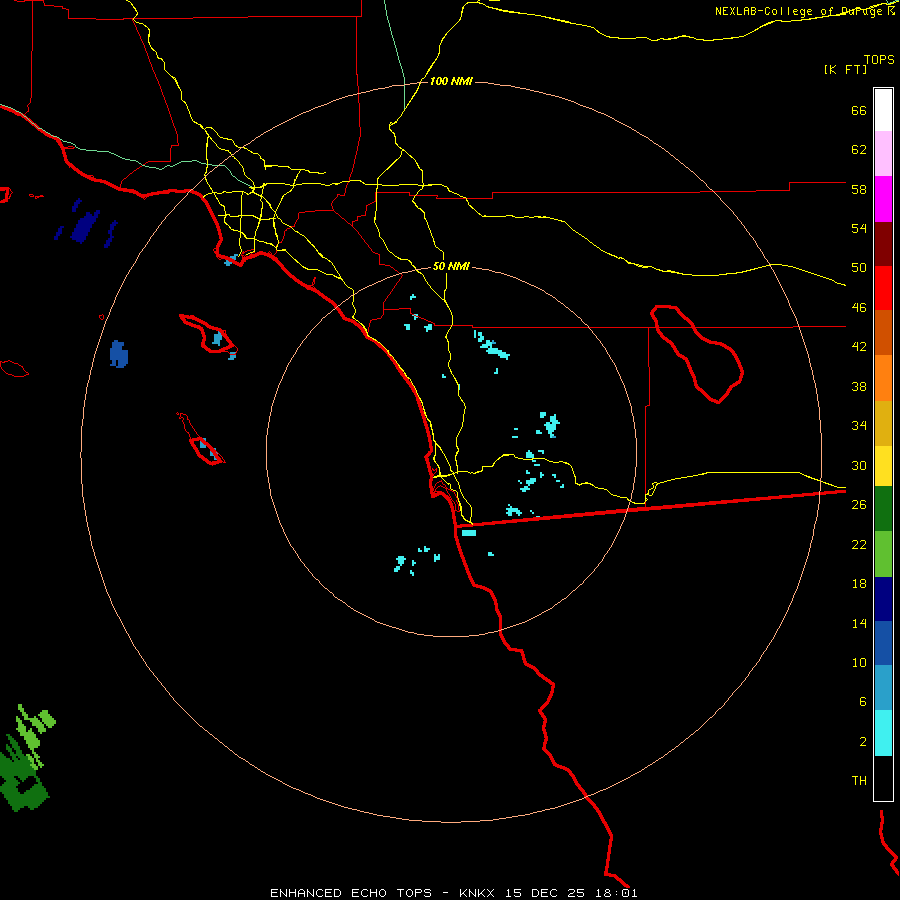Image resolution: width=900 pixels, height=900 pixels.
Task: Click the legend value "46"
Action: [859, 308]
